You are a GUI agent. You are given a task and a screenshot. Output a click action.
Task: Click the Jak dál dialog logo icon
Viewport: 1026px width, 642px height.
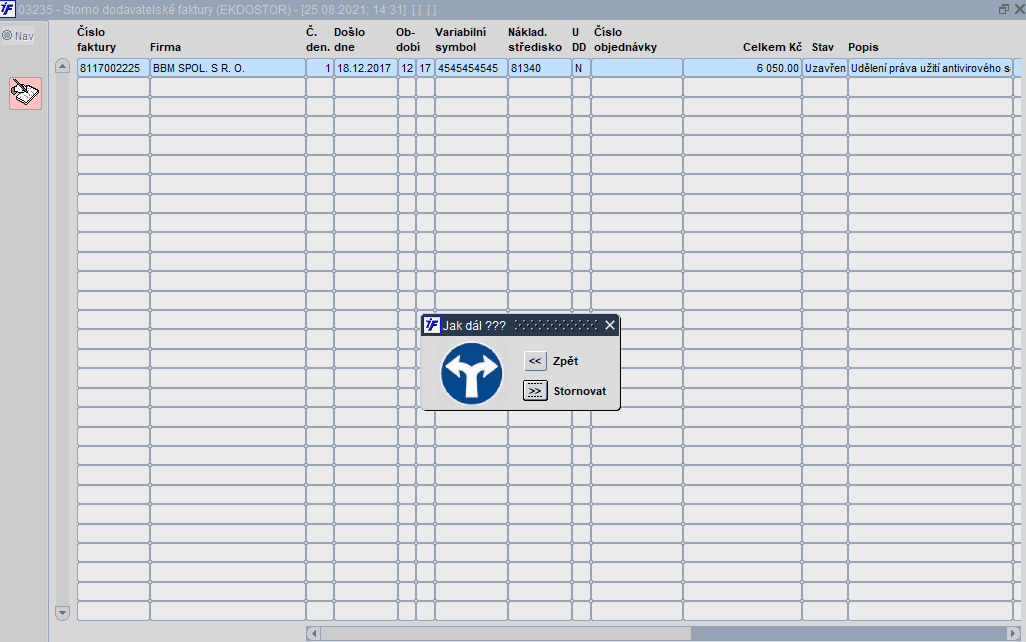432,325
